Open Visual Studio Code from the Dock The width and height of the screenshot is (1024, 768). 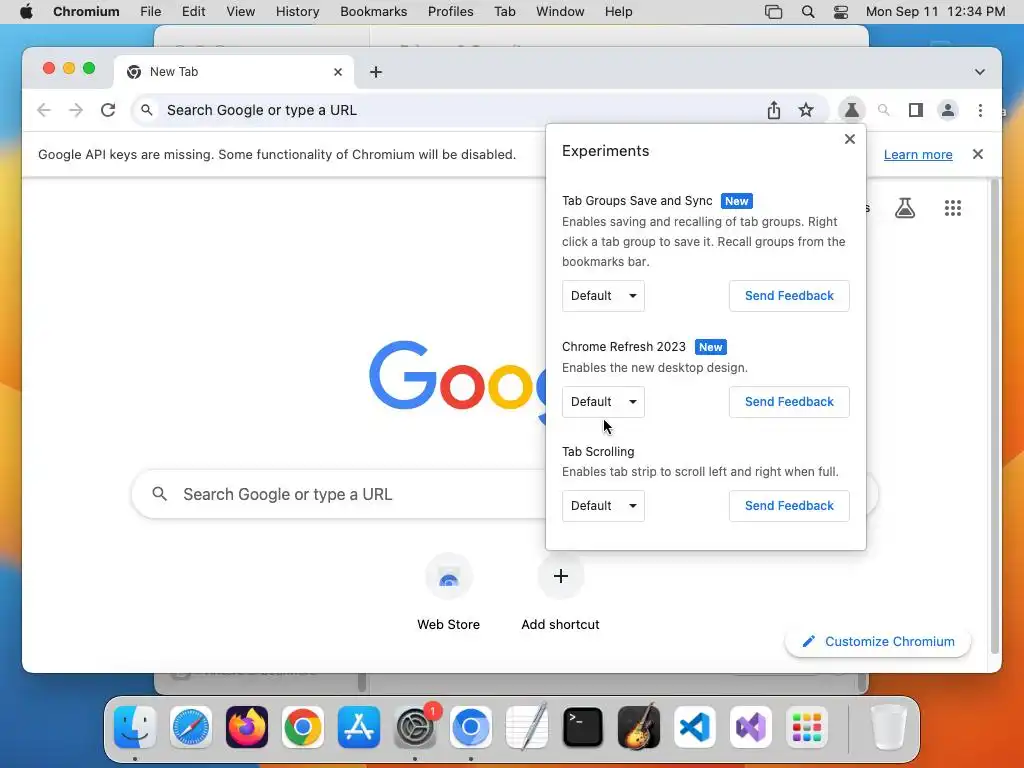click(694, 727)
